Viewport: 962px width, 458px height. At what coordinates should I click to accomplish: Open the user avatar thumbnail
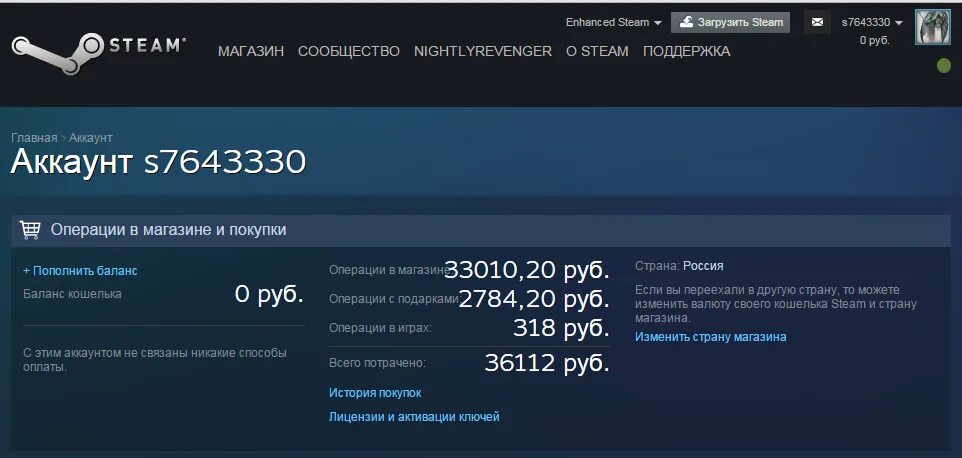[x=933, y=28]
